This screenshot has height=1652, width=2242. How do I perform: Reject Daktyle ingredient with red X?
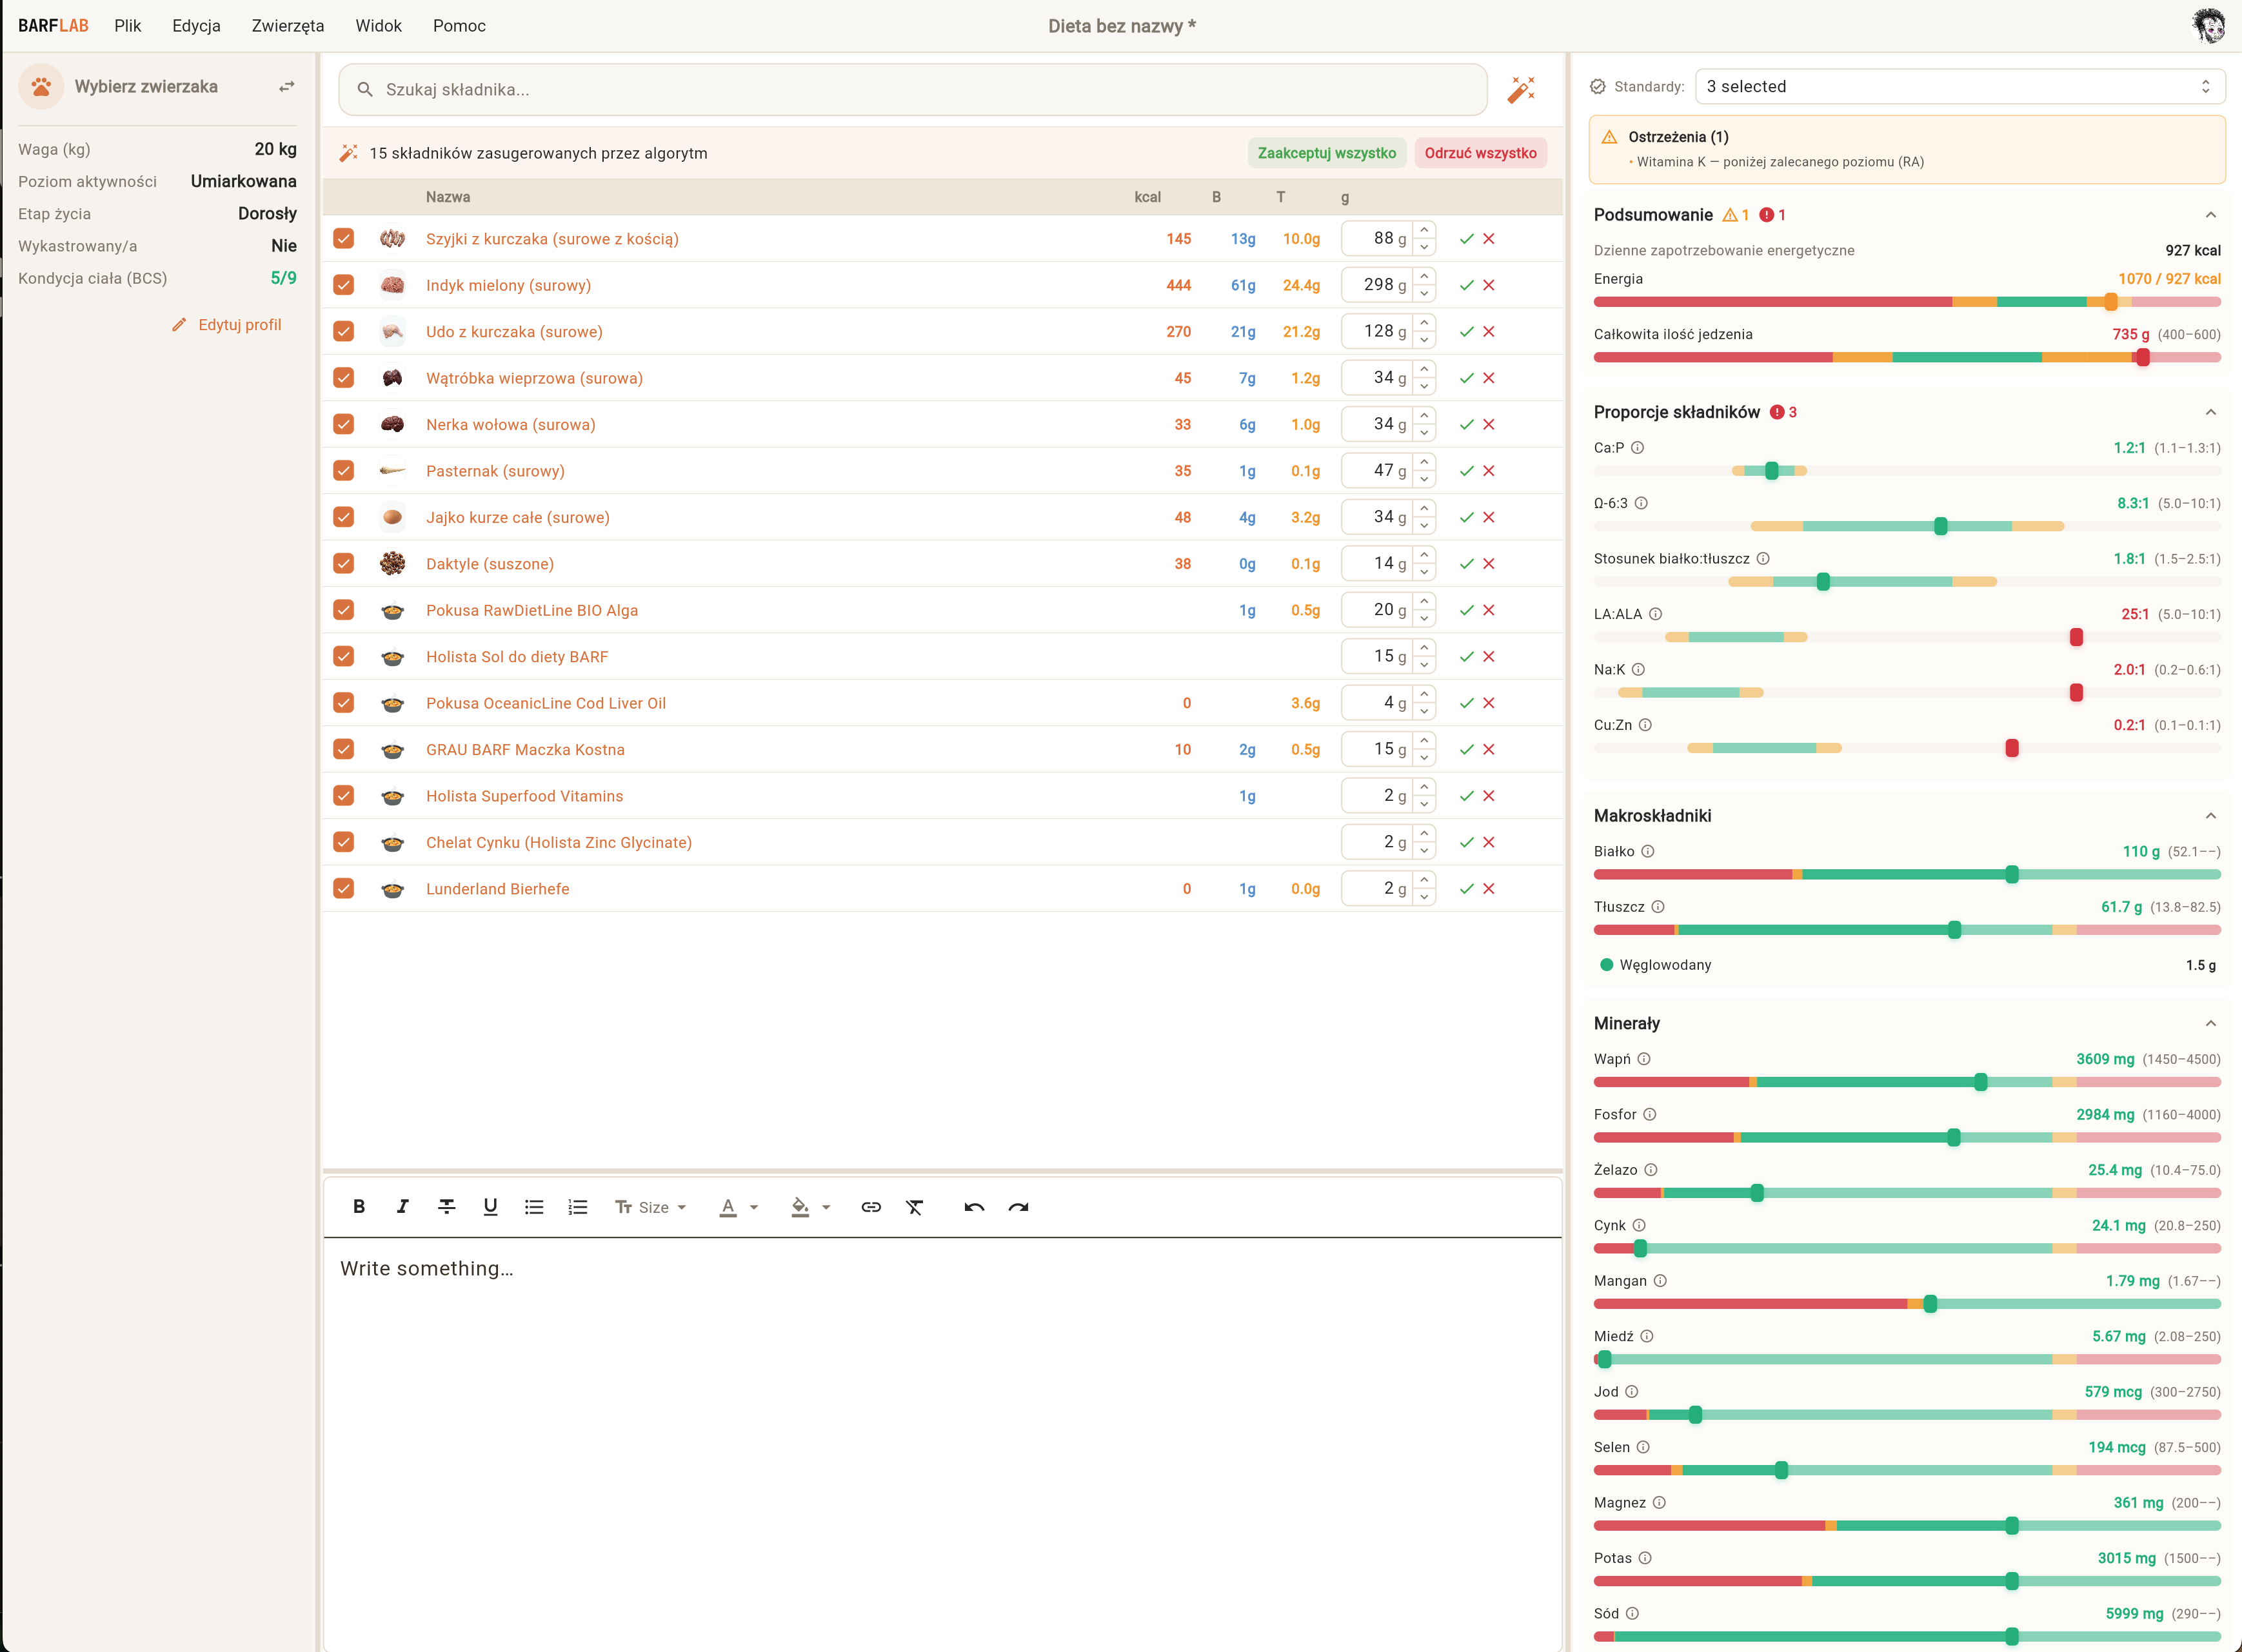[1489, 564]
